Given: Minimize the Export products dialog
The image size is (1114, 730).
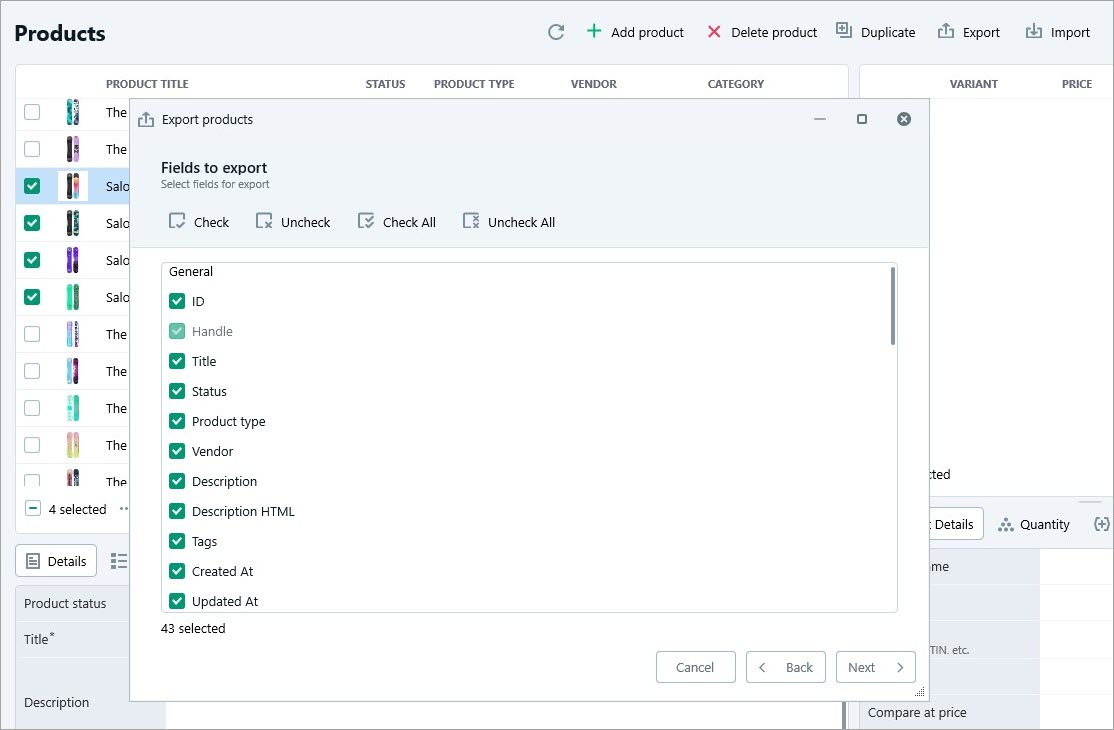Looking at the screenshot, I should click(820, 119).
